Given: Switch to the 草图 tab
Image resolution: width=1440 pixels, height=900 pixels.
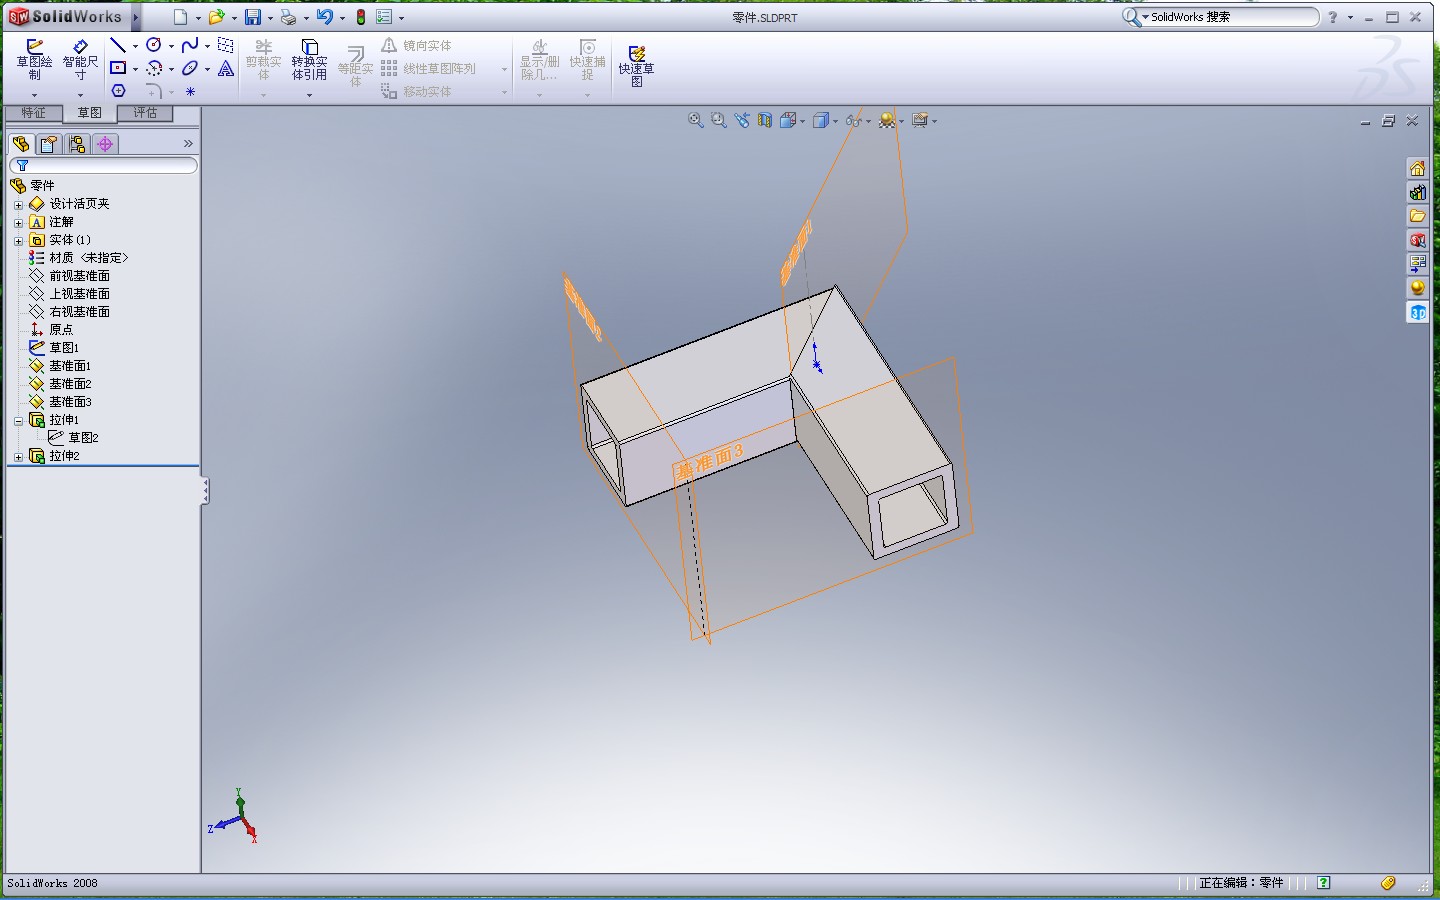Looking at the screenshot, I should coord(89,113).
